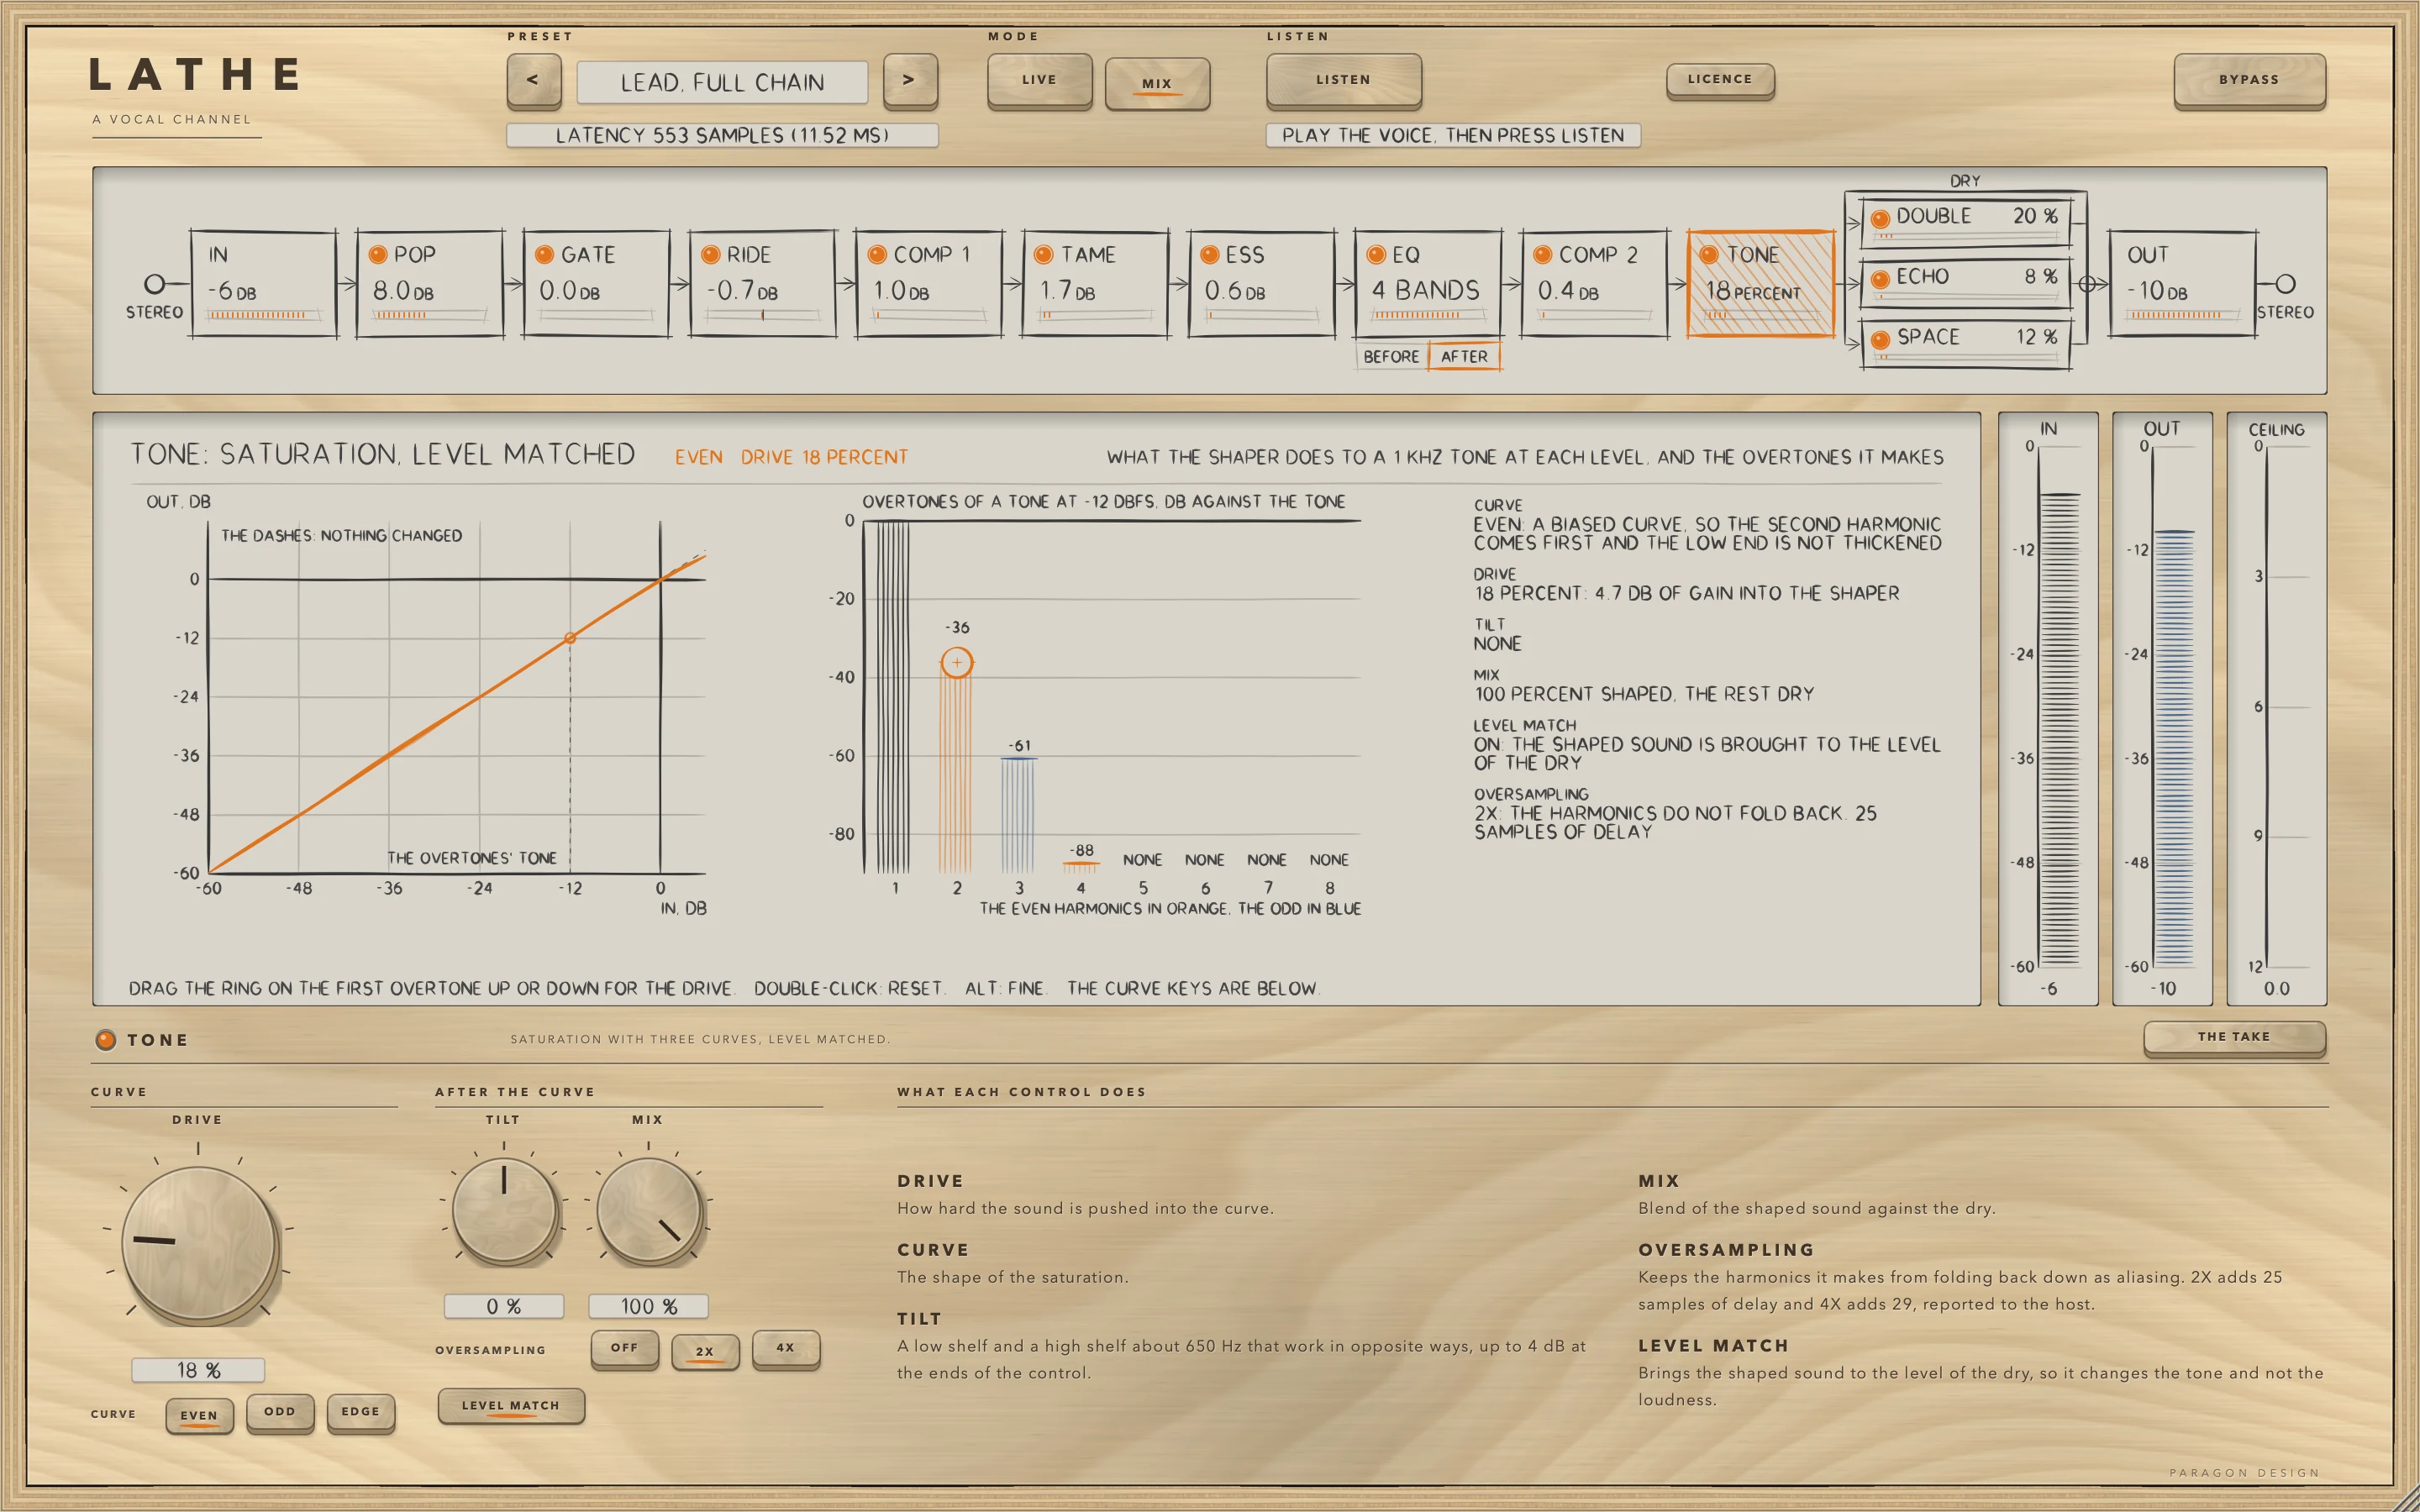Toggle the TAME module power dot
Viewport: 2420px width, 1512px height.
[x=1043, y=255]
